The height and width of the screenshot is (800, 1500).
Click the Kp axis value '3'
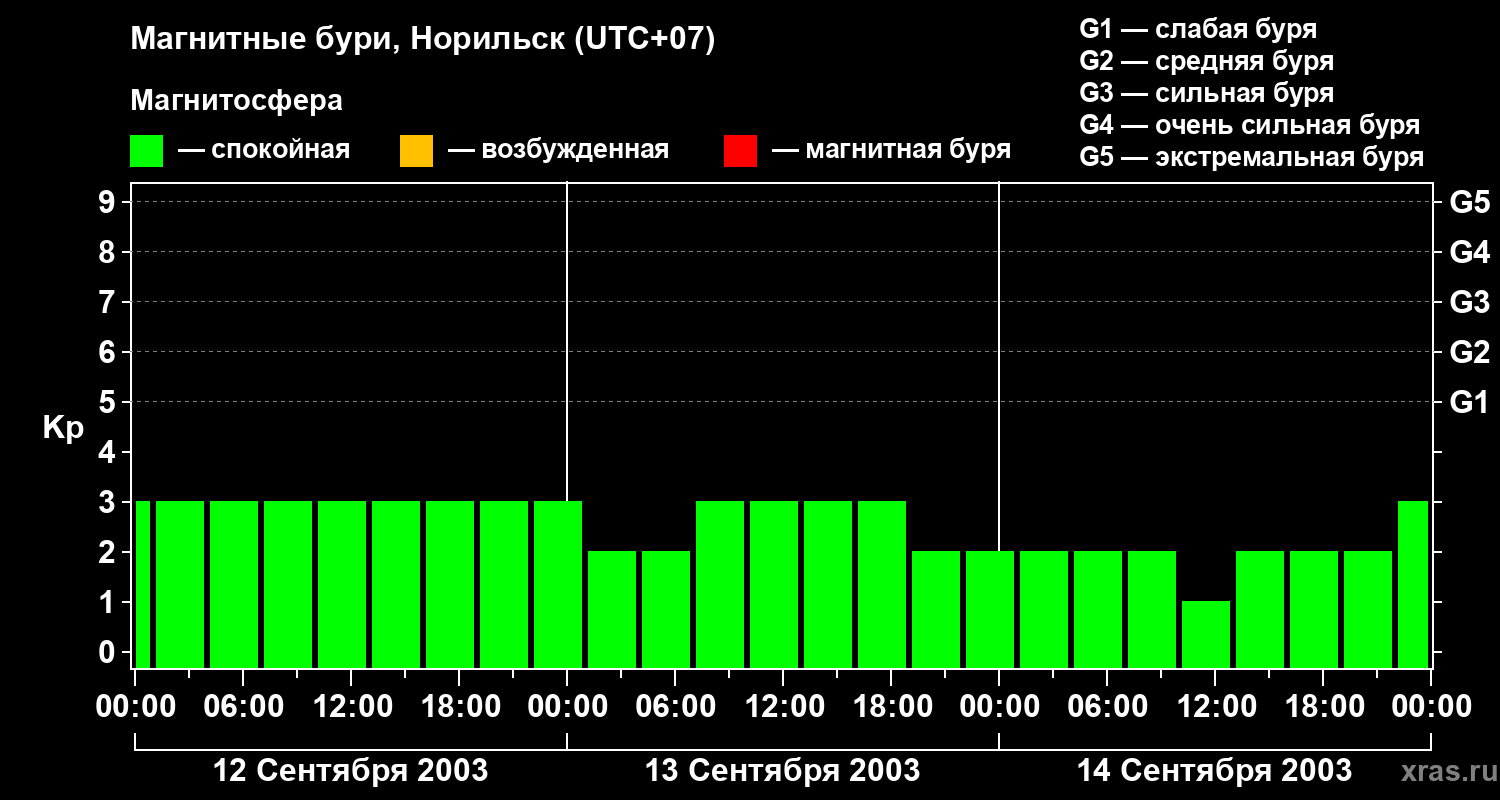pyautogui.click(x=109, y=502)
